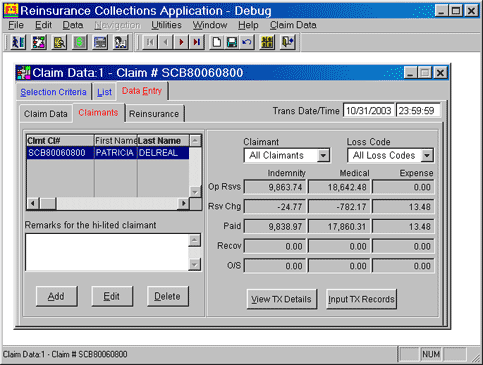The height and width of the screenshot is (365, 483).
Task: Click the running figure toolbar icon
Action: point(18,42)
